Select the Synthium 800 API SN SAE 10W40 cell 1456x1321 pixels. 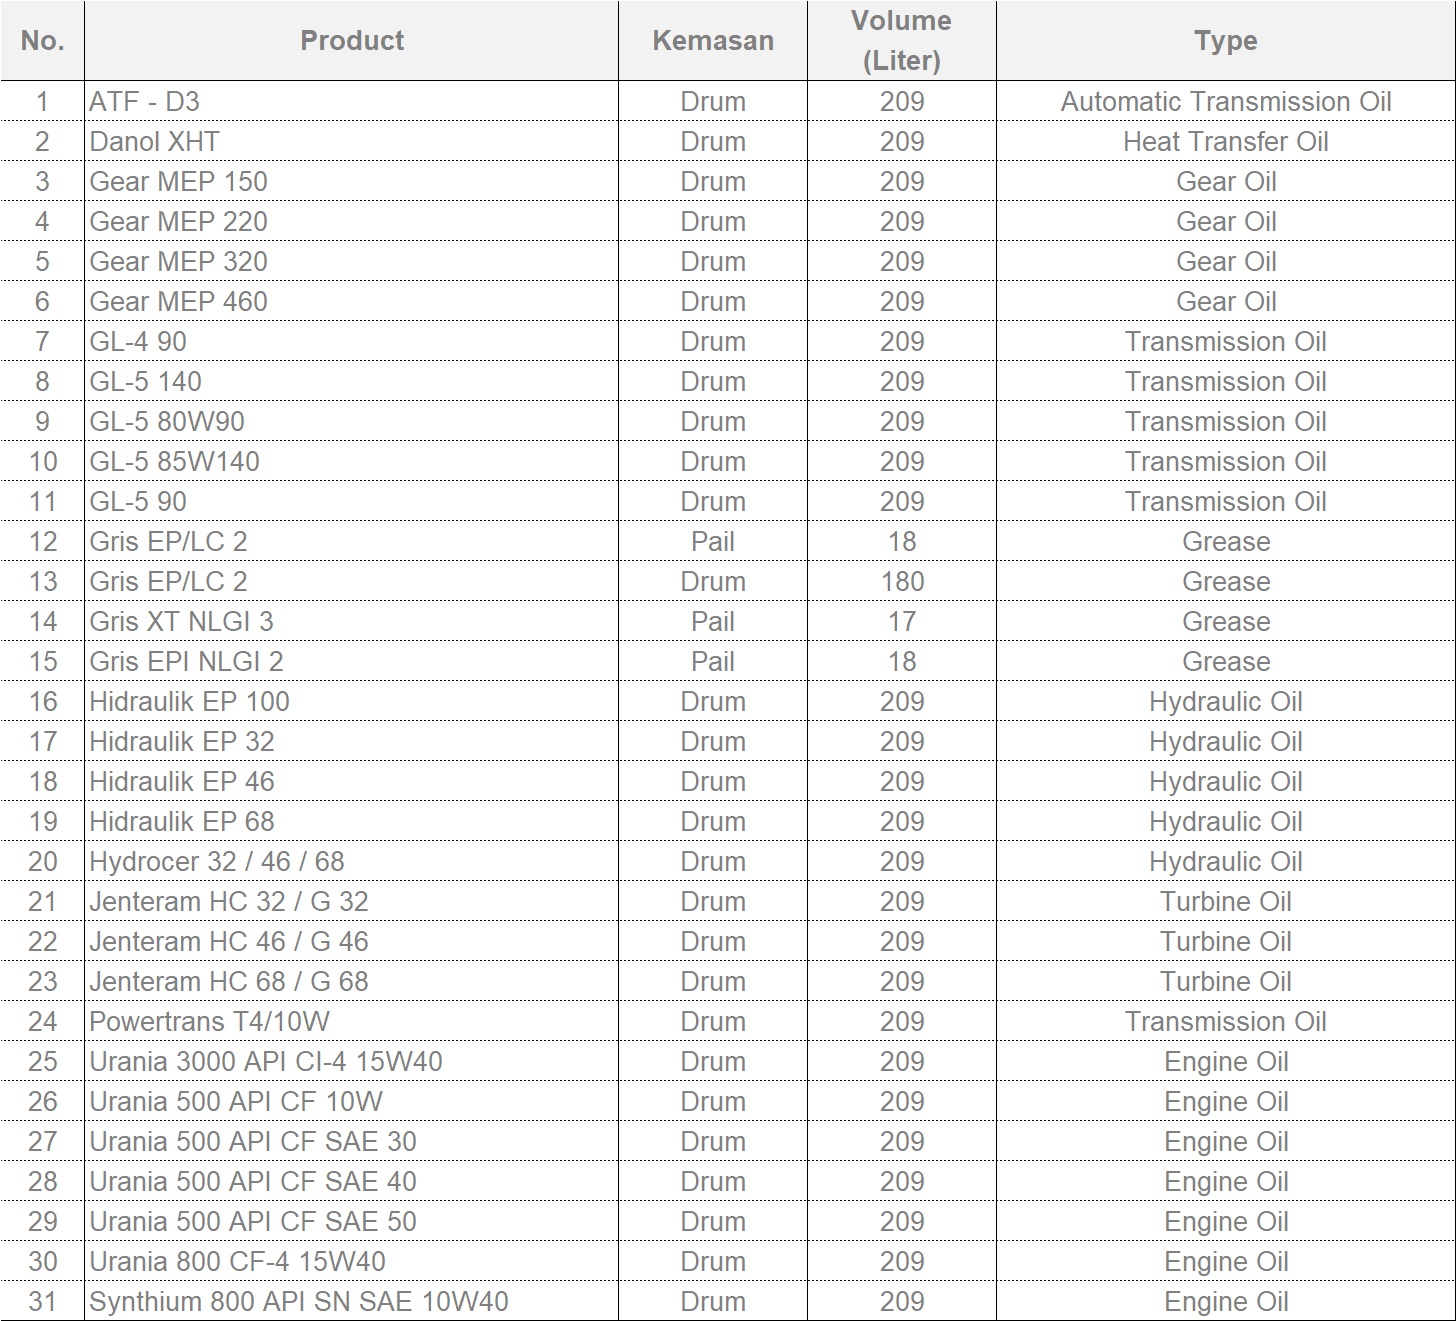(298, 1302)
